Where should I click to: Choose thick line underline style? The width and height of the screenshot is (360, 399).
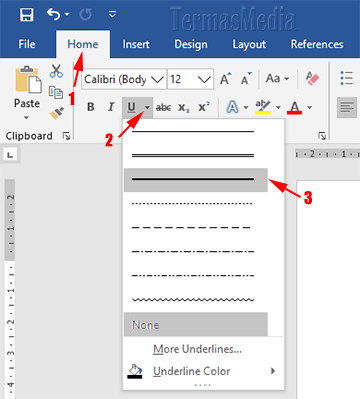coord(196,180)
